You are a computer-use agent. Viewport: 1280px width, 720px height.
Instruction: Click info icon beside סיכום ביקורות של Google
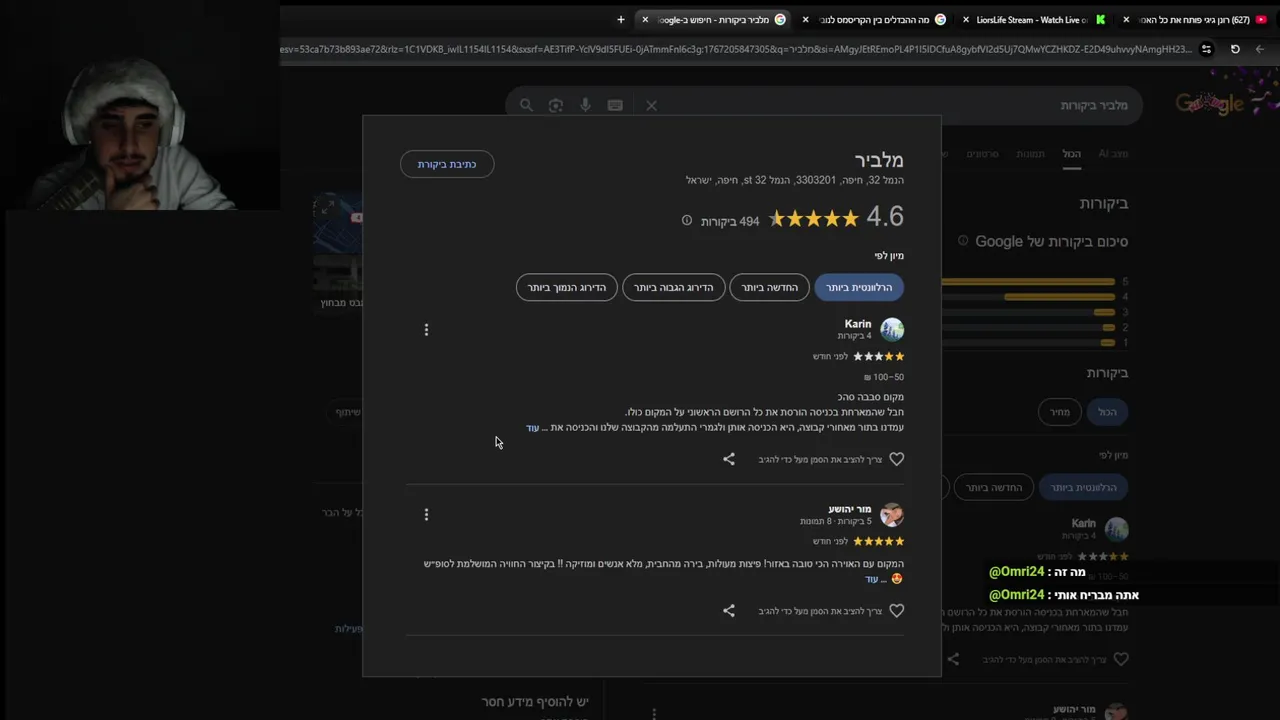tap(963, 241)
